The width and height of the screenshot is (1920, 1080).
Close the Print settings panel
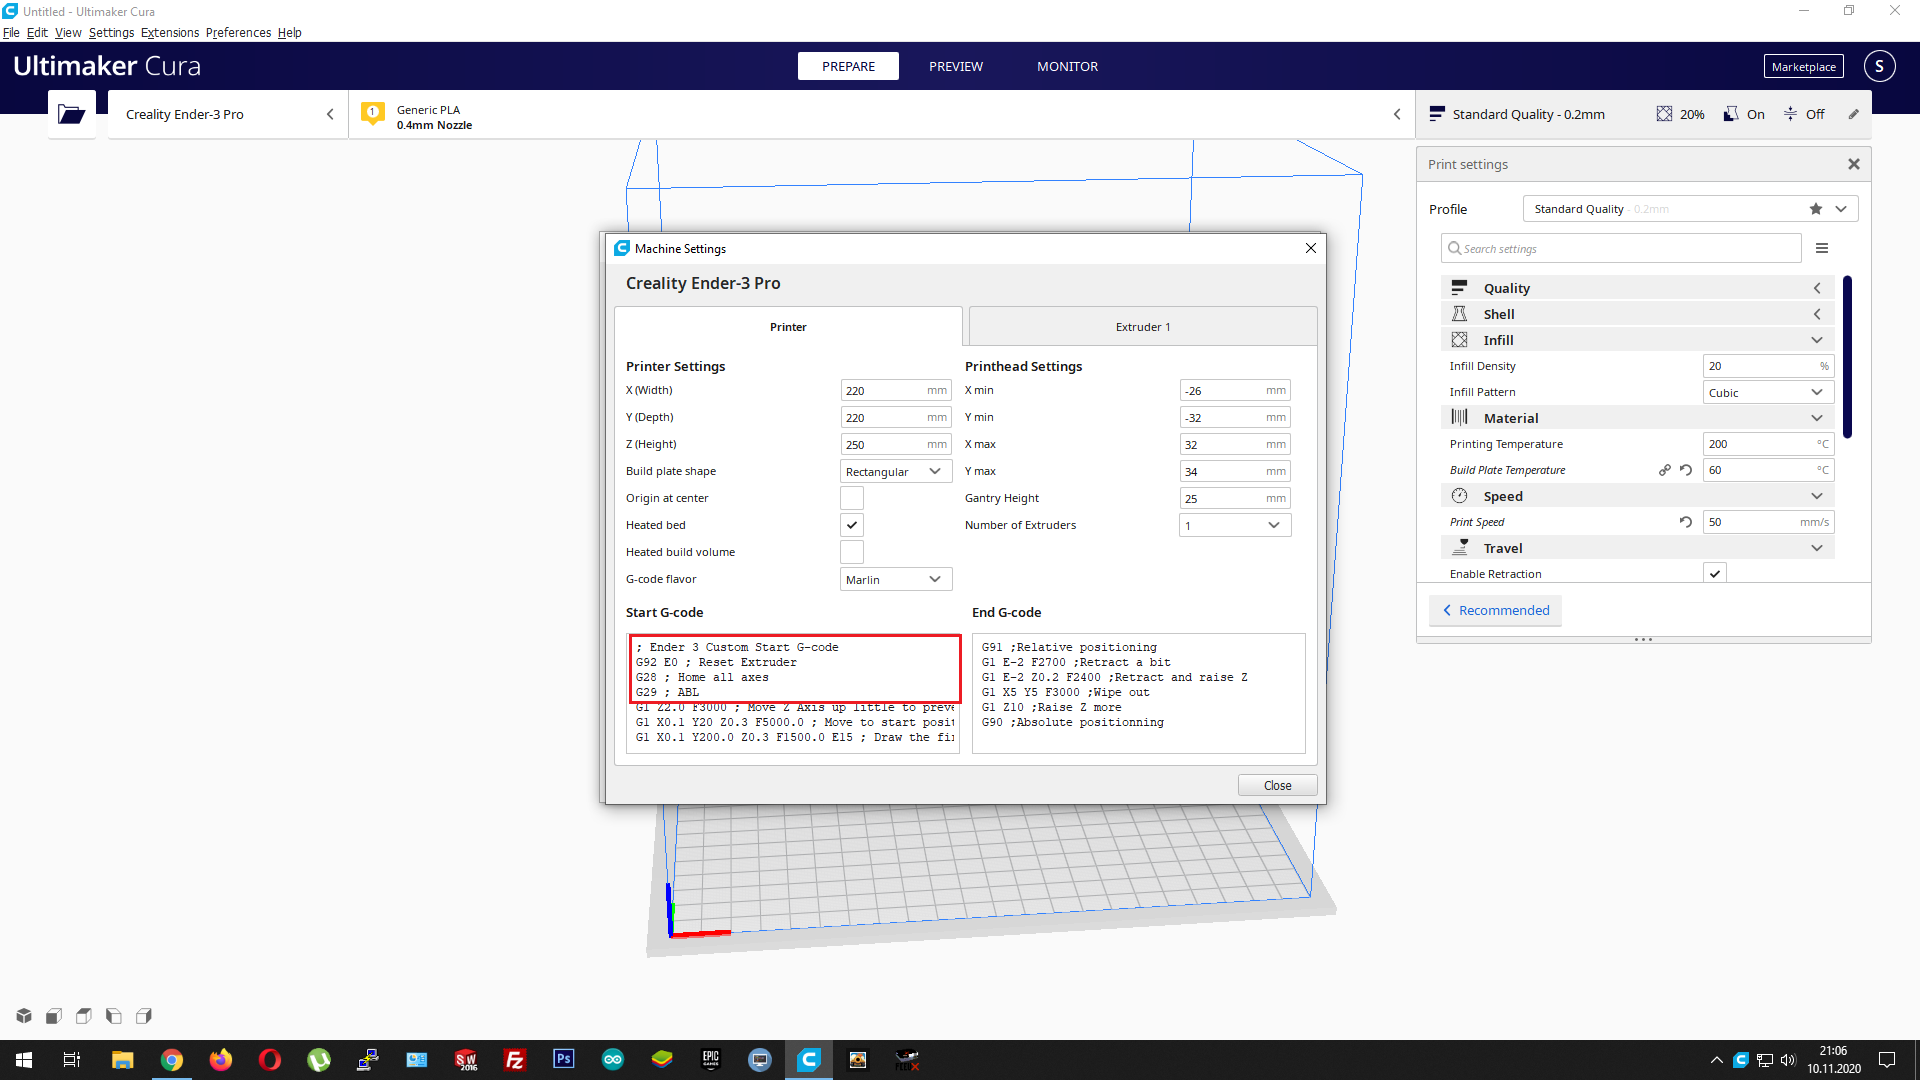tap(1853, 164)
